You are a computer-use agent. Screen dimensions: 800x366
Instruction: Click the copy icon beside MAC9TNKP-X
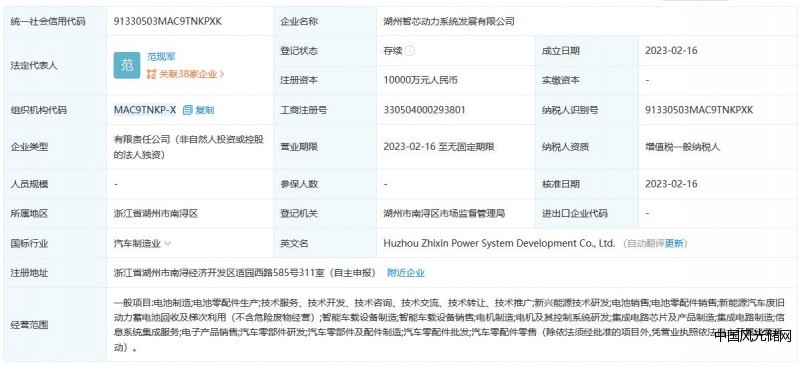pos(187,110)
